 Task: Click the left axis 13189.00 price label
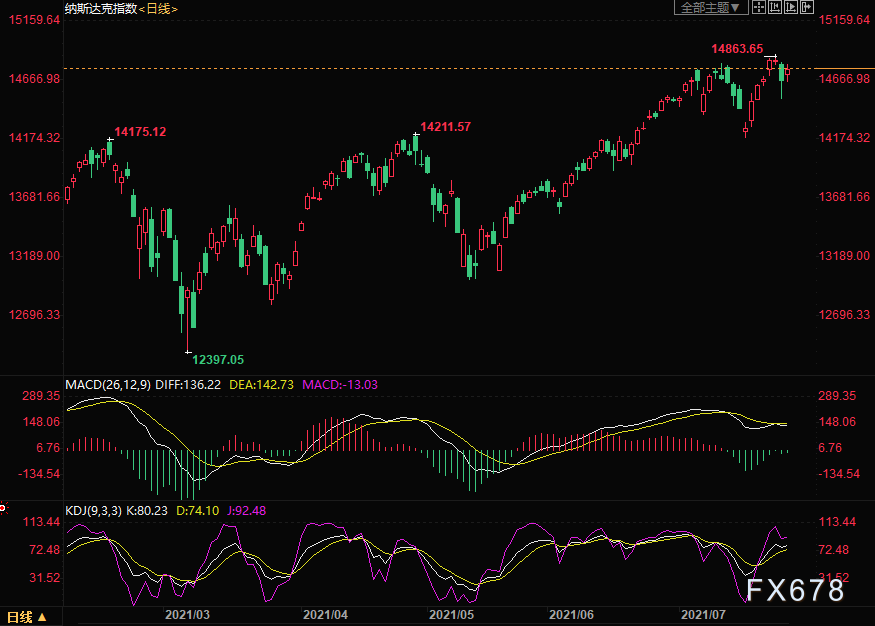[x=34, y=256]
